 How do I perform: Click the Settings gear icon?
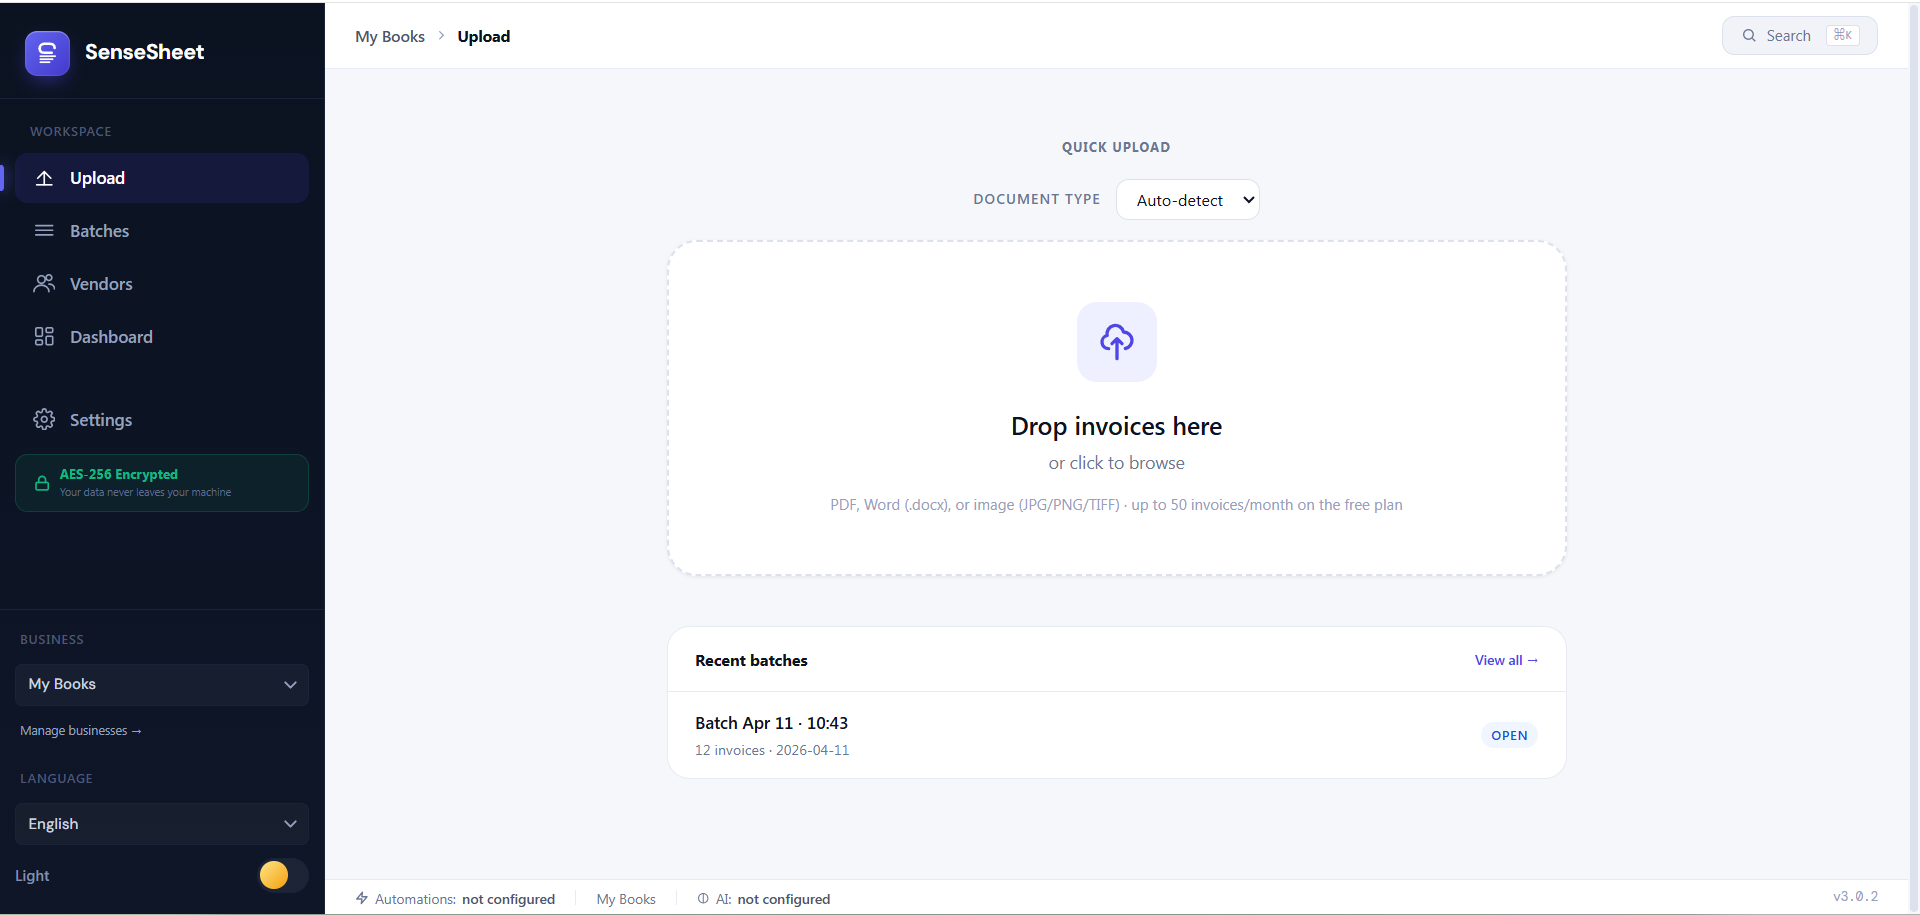pos(44,419)
